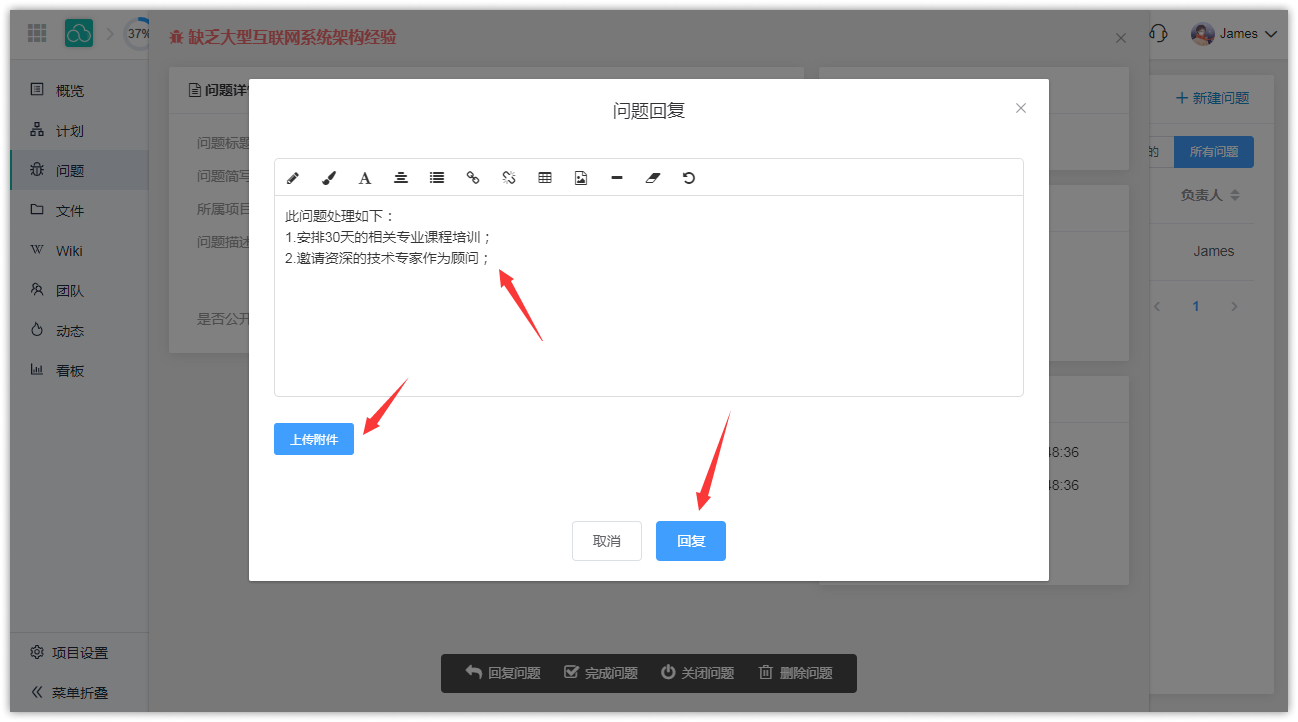This screenshot has height=722, width=1298.
Task: Close the 问题回复 dialog with X
Action: tap(1021, 108)
